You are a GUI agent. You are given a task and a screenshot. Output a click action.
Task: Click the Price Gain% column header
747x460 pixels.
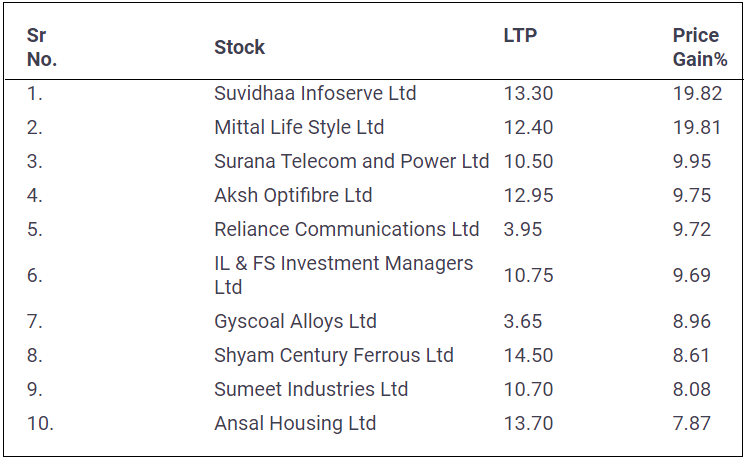[699, 47]
